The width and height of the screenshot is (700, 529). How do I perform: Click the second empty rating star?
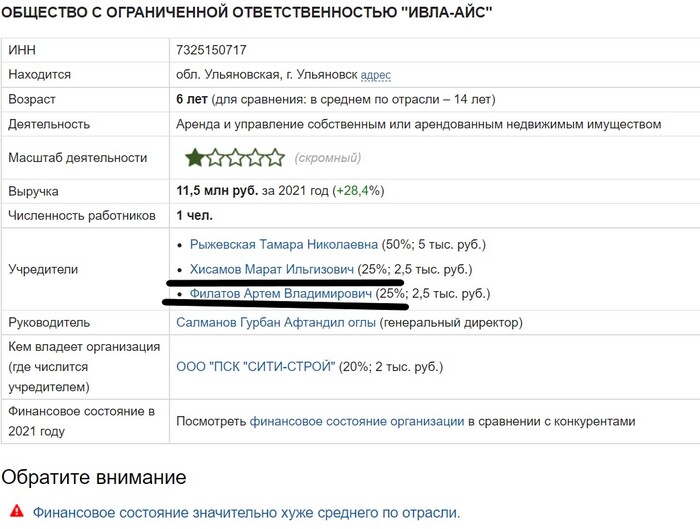tap(215, 158)
